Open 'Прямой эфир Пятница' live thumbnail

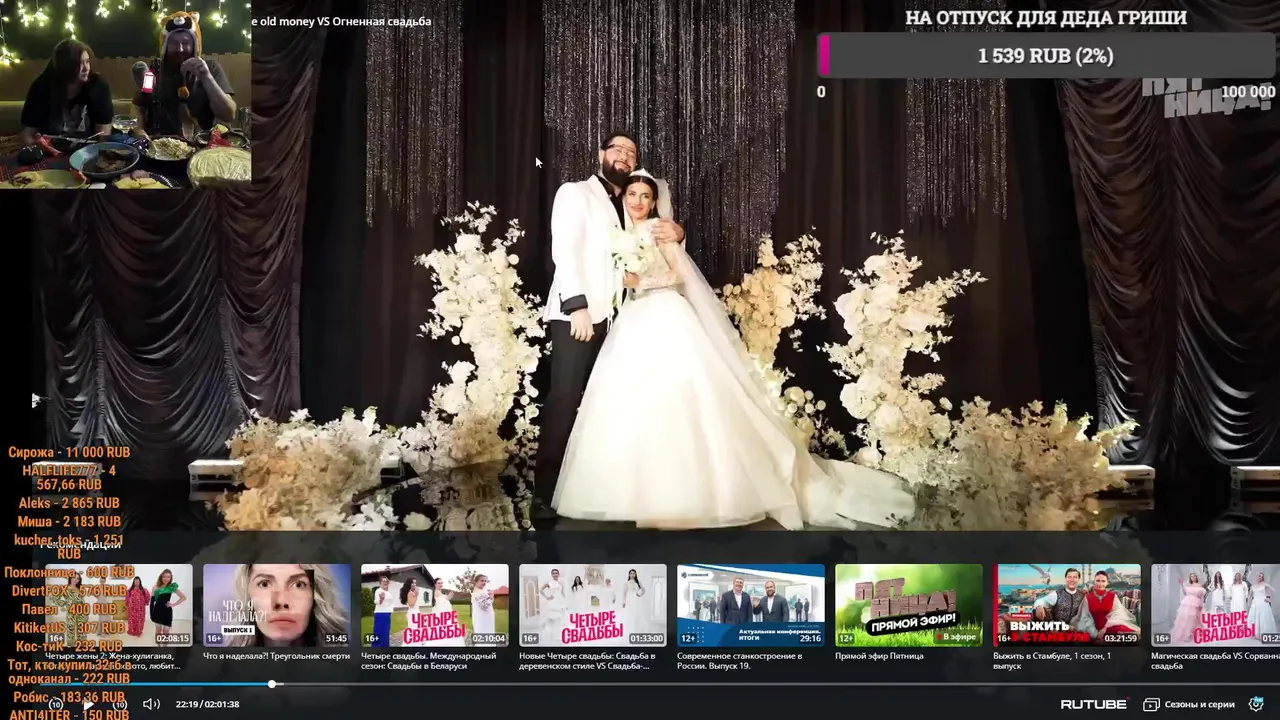pyautogui.click(x=909, y=605)
